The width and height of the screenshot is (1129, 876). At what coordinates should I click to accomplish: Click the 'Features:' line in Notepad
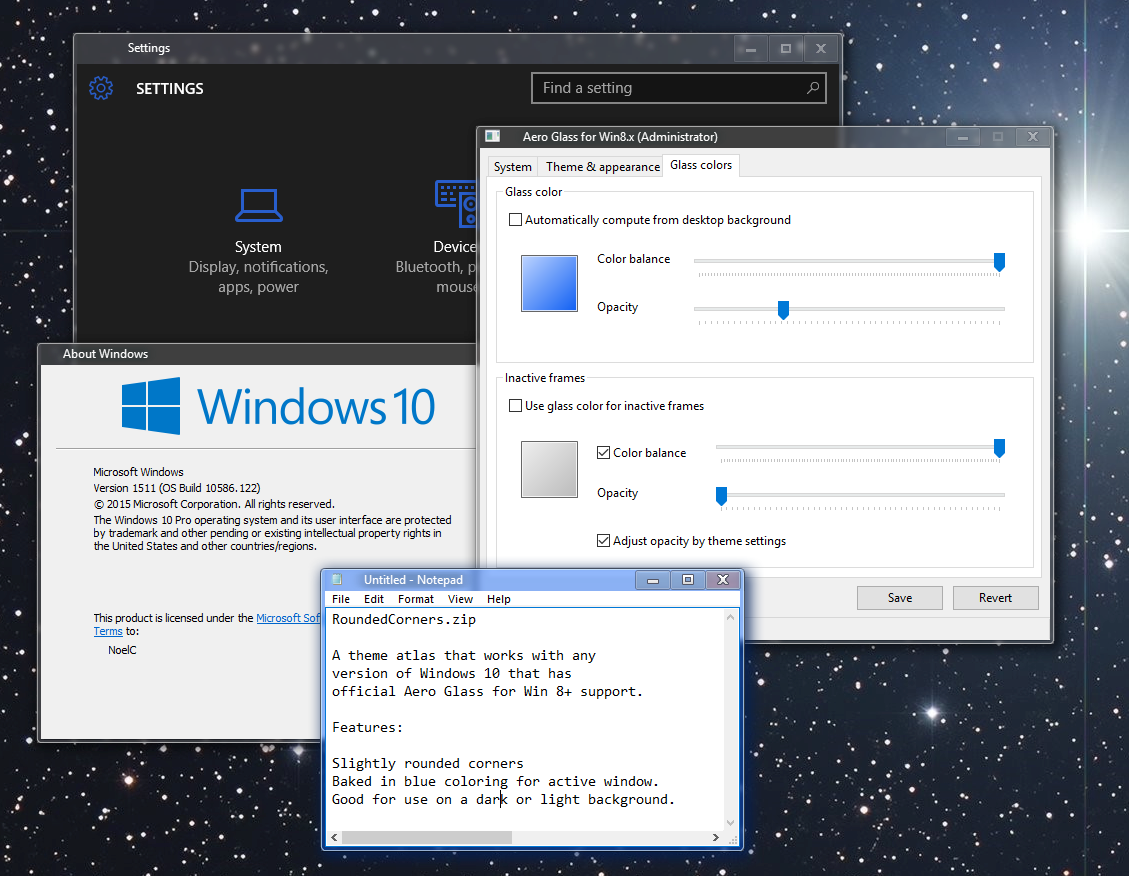[367, 727]
